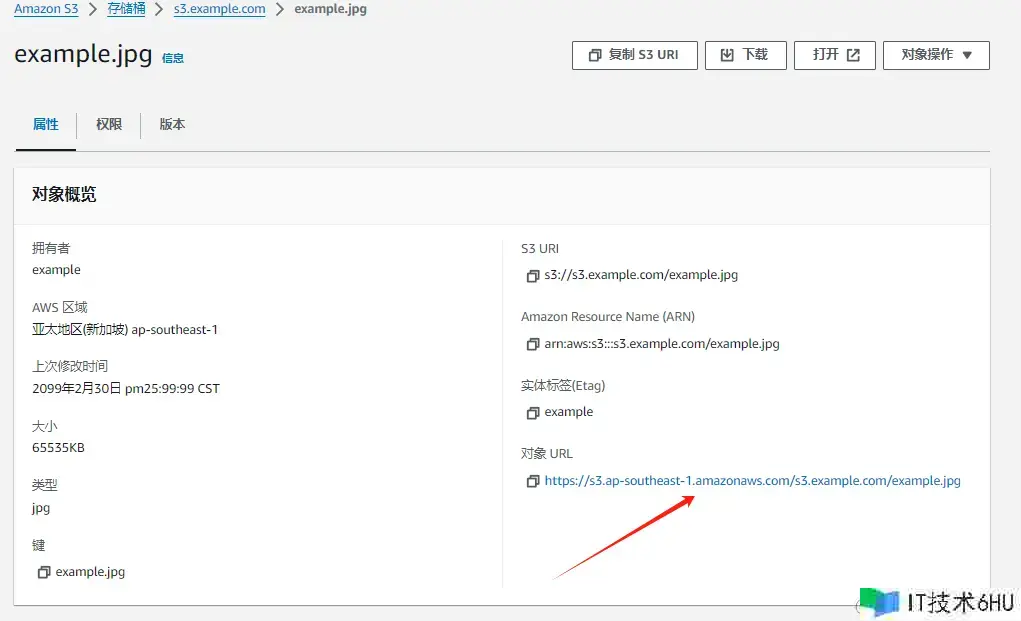Copy the key example.jpg icon

[44, 572]
